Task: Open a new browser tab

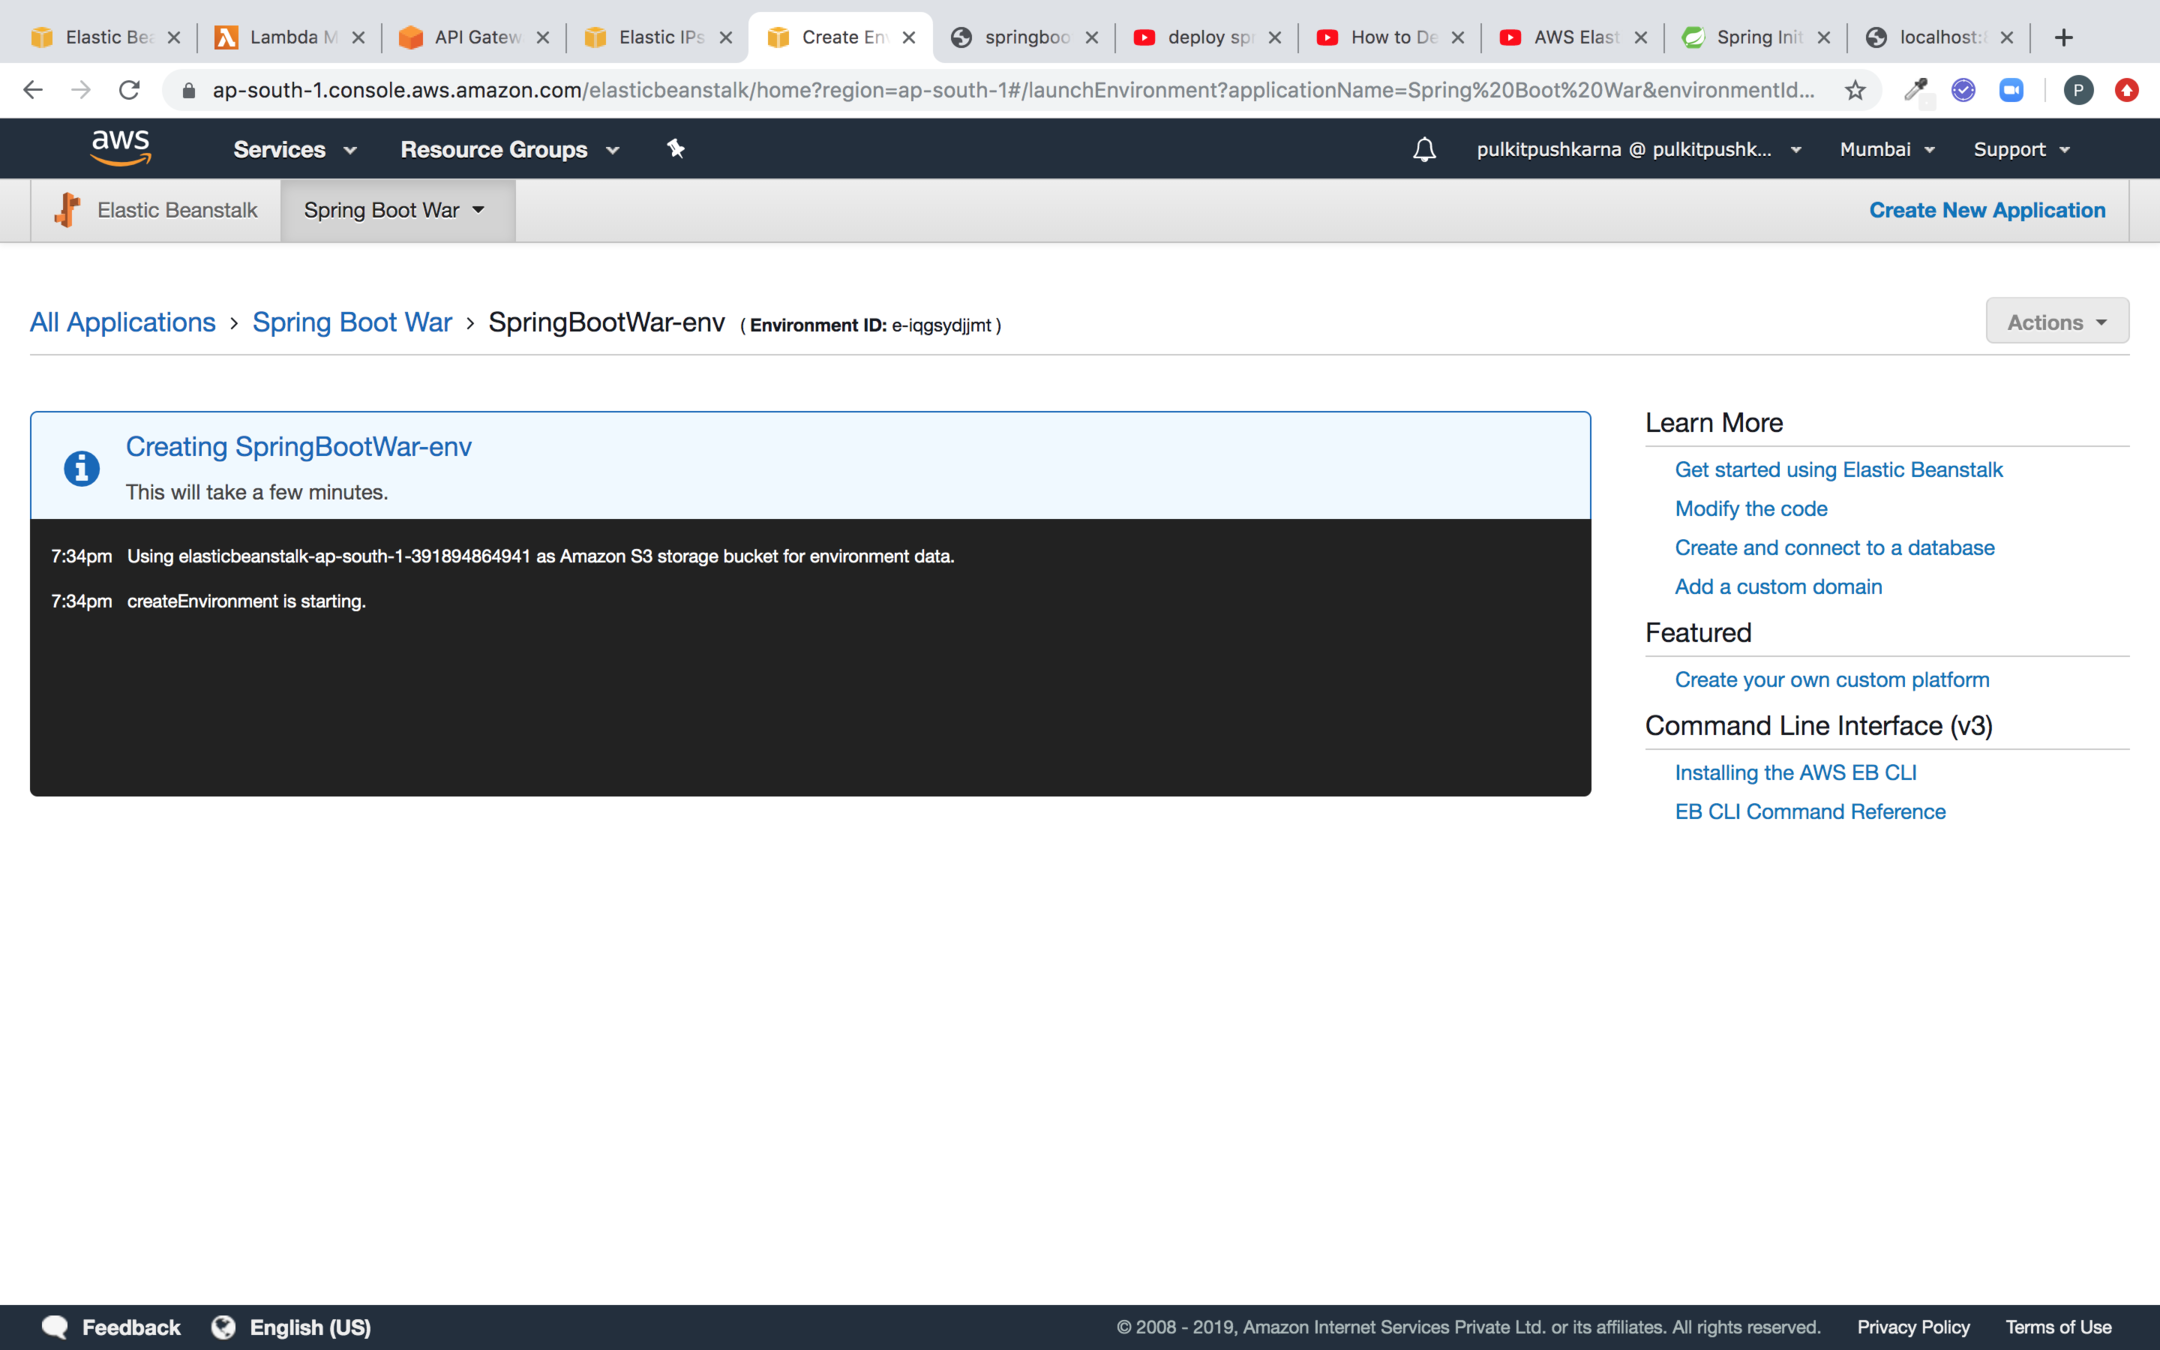Action: tap(2064, 37)
